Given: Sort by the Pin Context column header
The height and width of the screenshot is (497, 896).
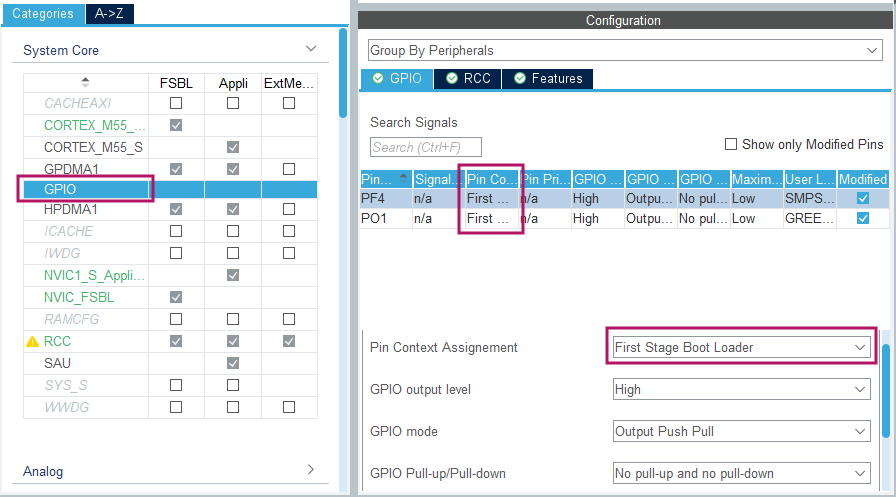Looking at the screenshot, I should coord(491,179).
